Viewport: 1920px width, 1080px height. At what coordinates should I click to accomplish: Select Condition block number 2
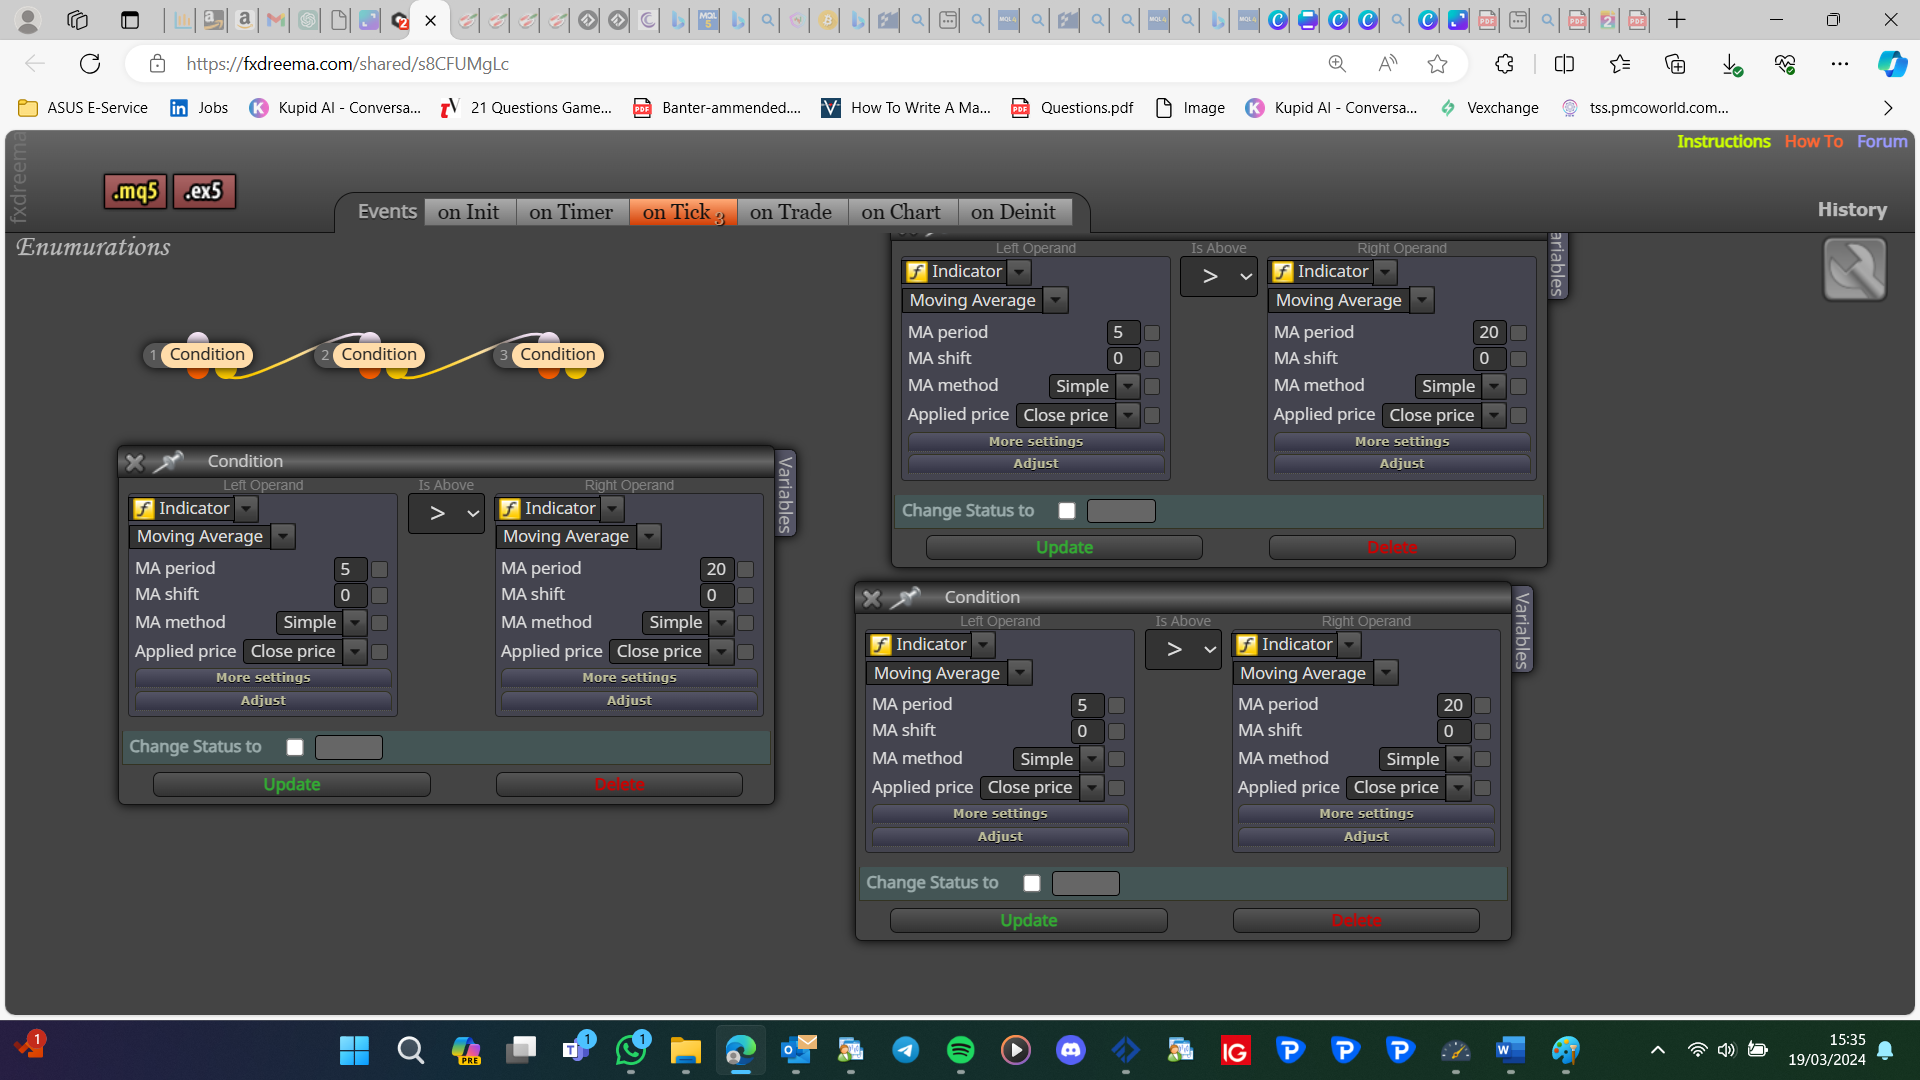click(377, 354)
